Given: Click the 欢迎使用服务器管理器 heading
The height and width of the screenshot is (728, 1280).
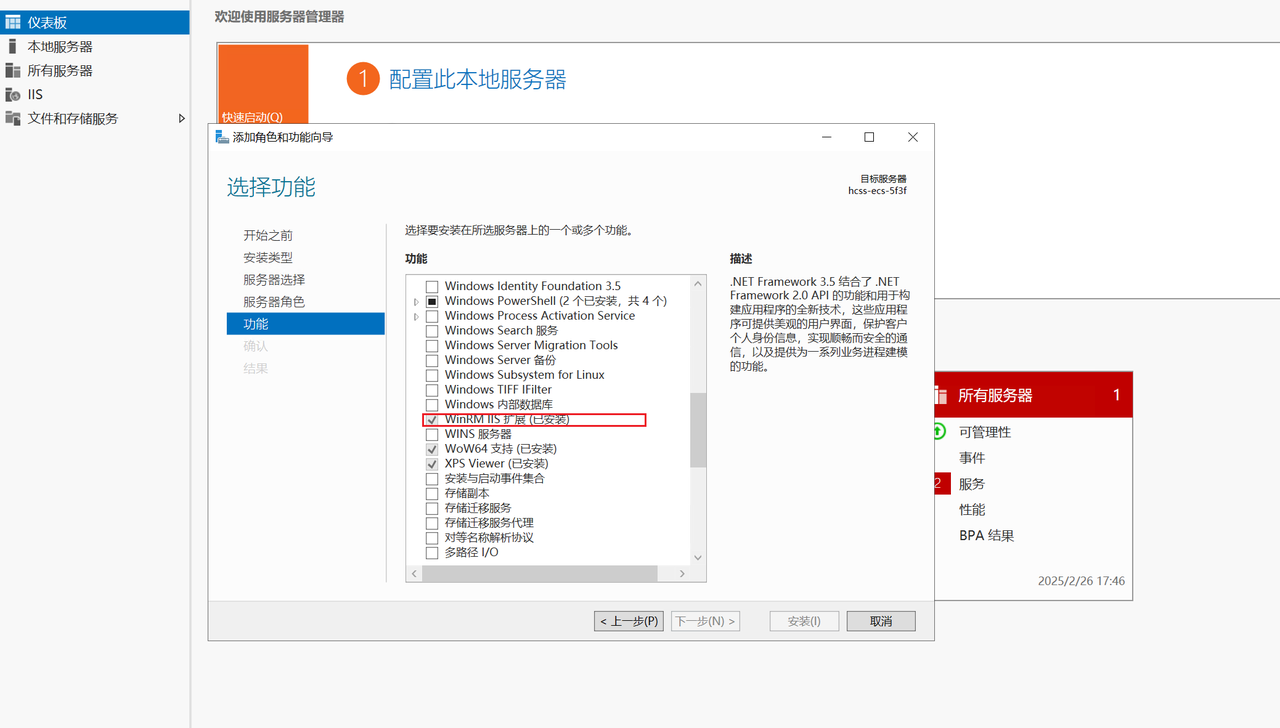Looking at the screenshot, I should point(280,17).
